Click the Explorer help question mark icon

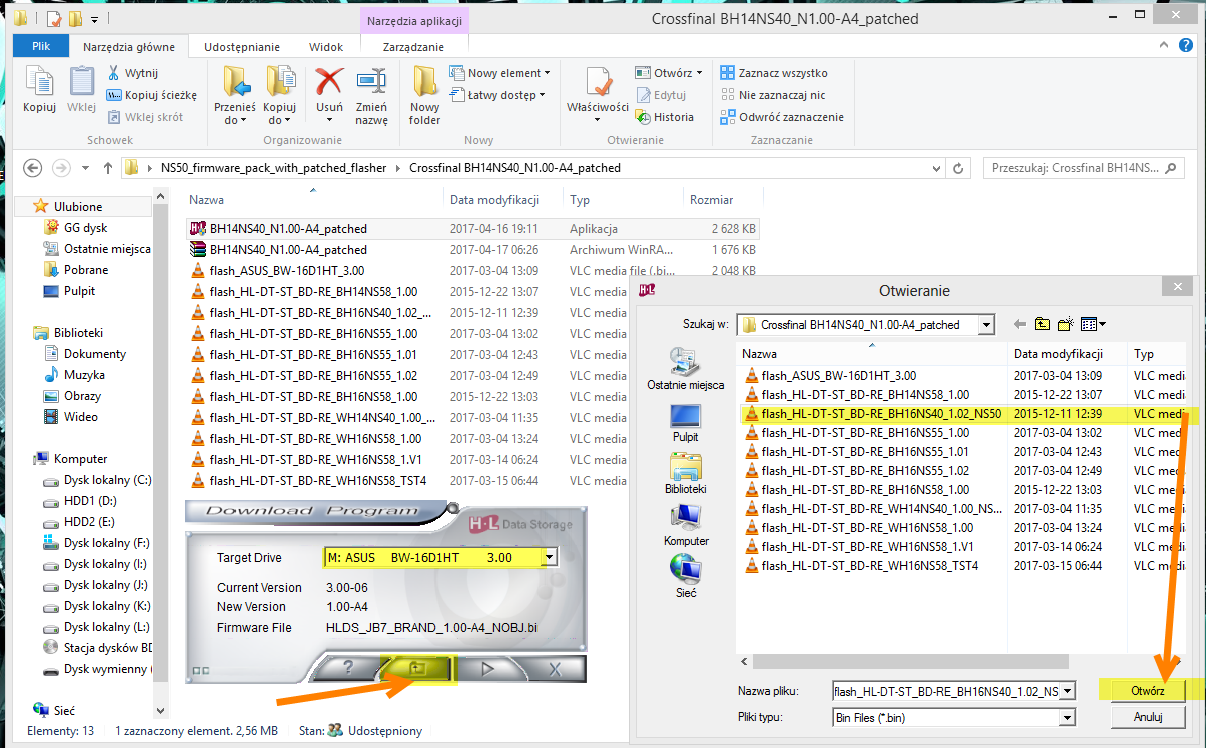click(1186, 46)
